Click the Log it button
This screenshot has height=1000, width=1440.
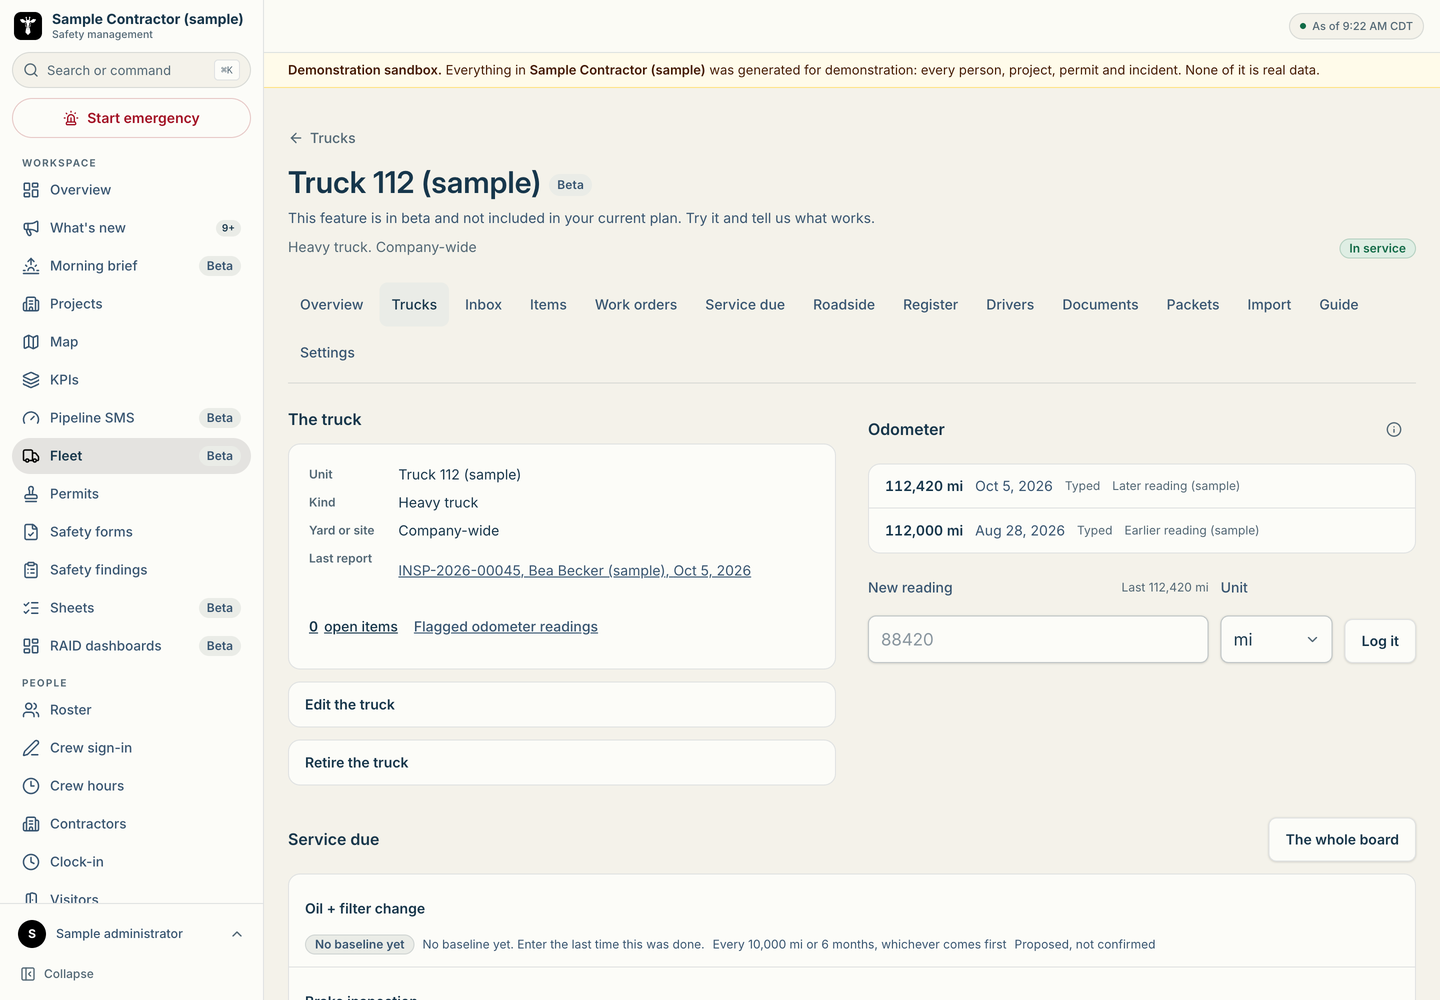1380,641
